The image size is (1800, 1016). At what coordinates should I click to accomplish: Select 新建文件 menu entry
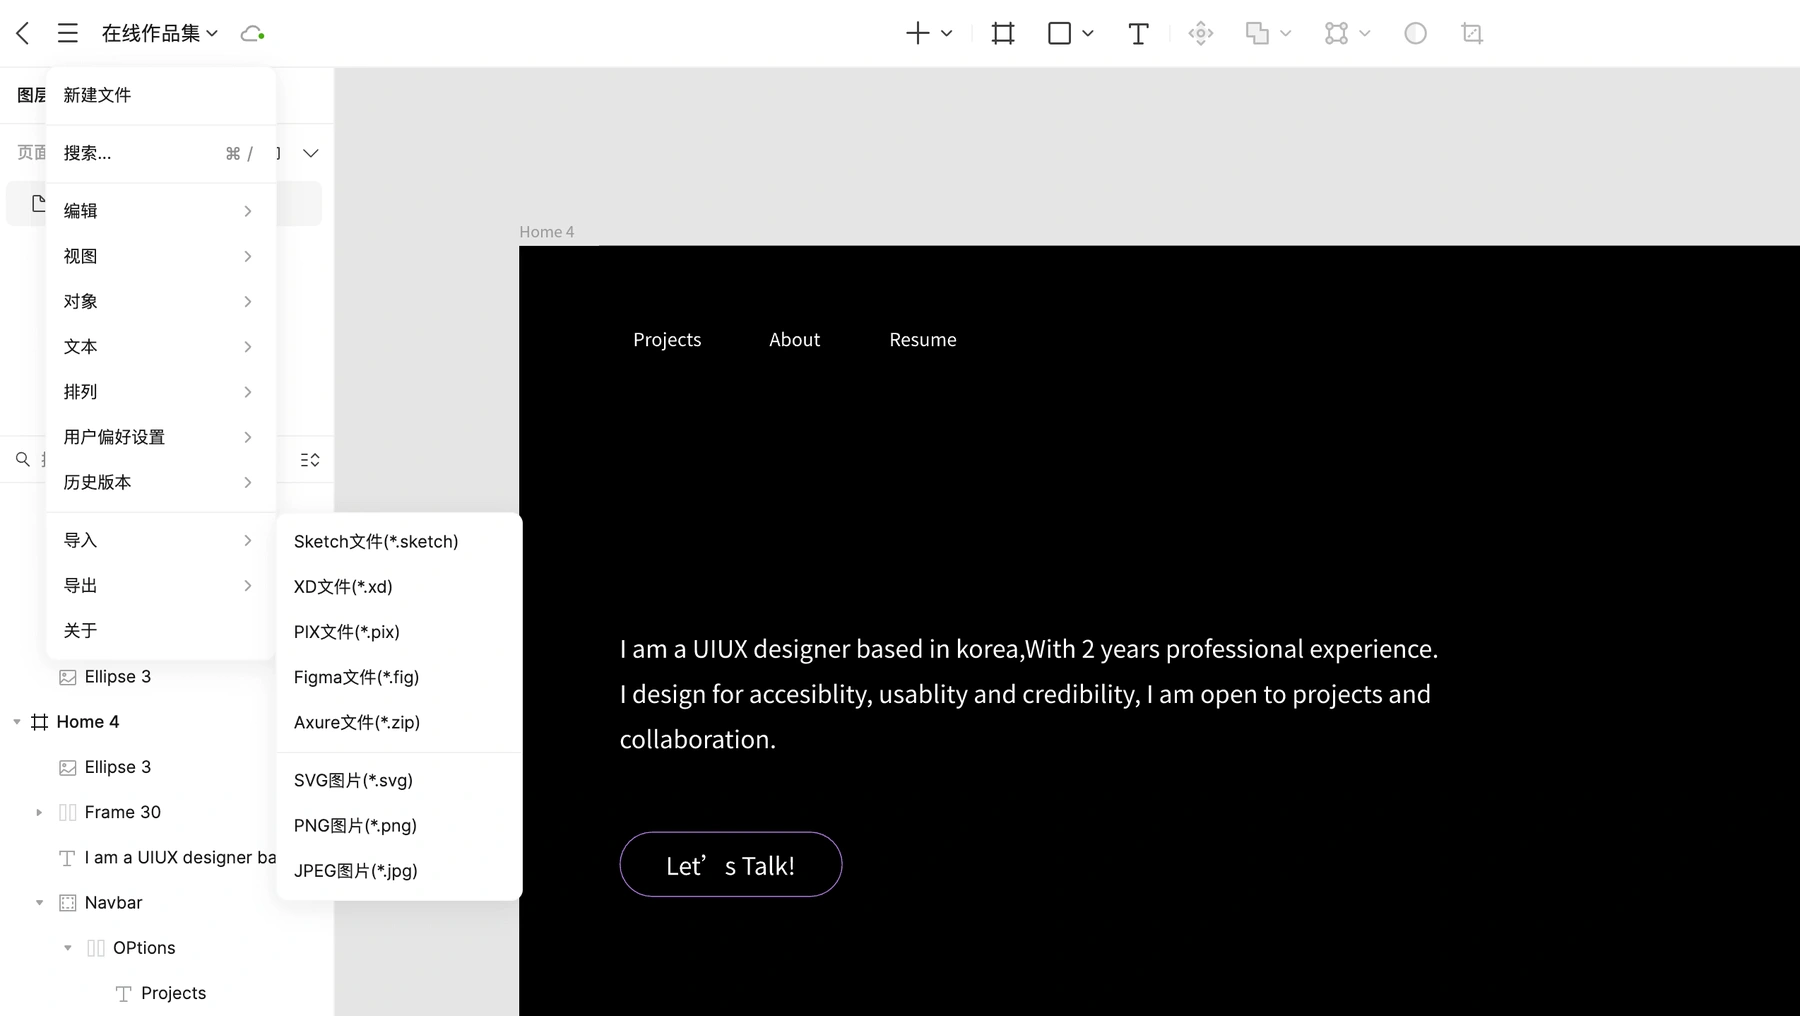pos(160,95)
